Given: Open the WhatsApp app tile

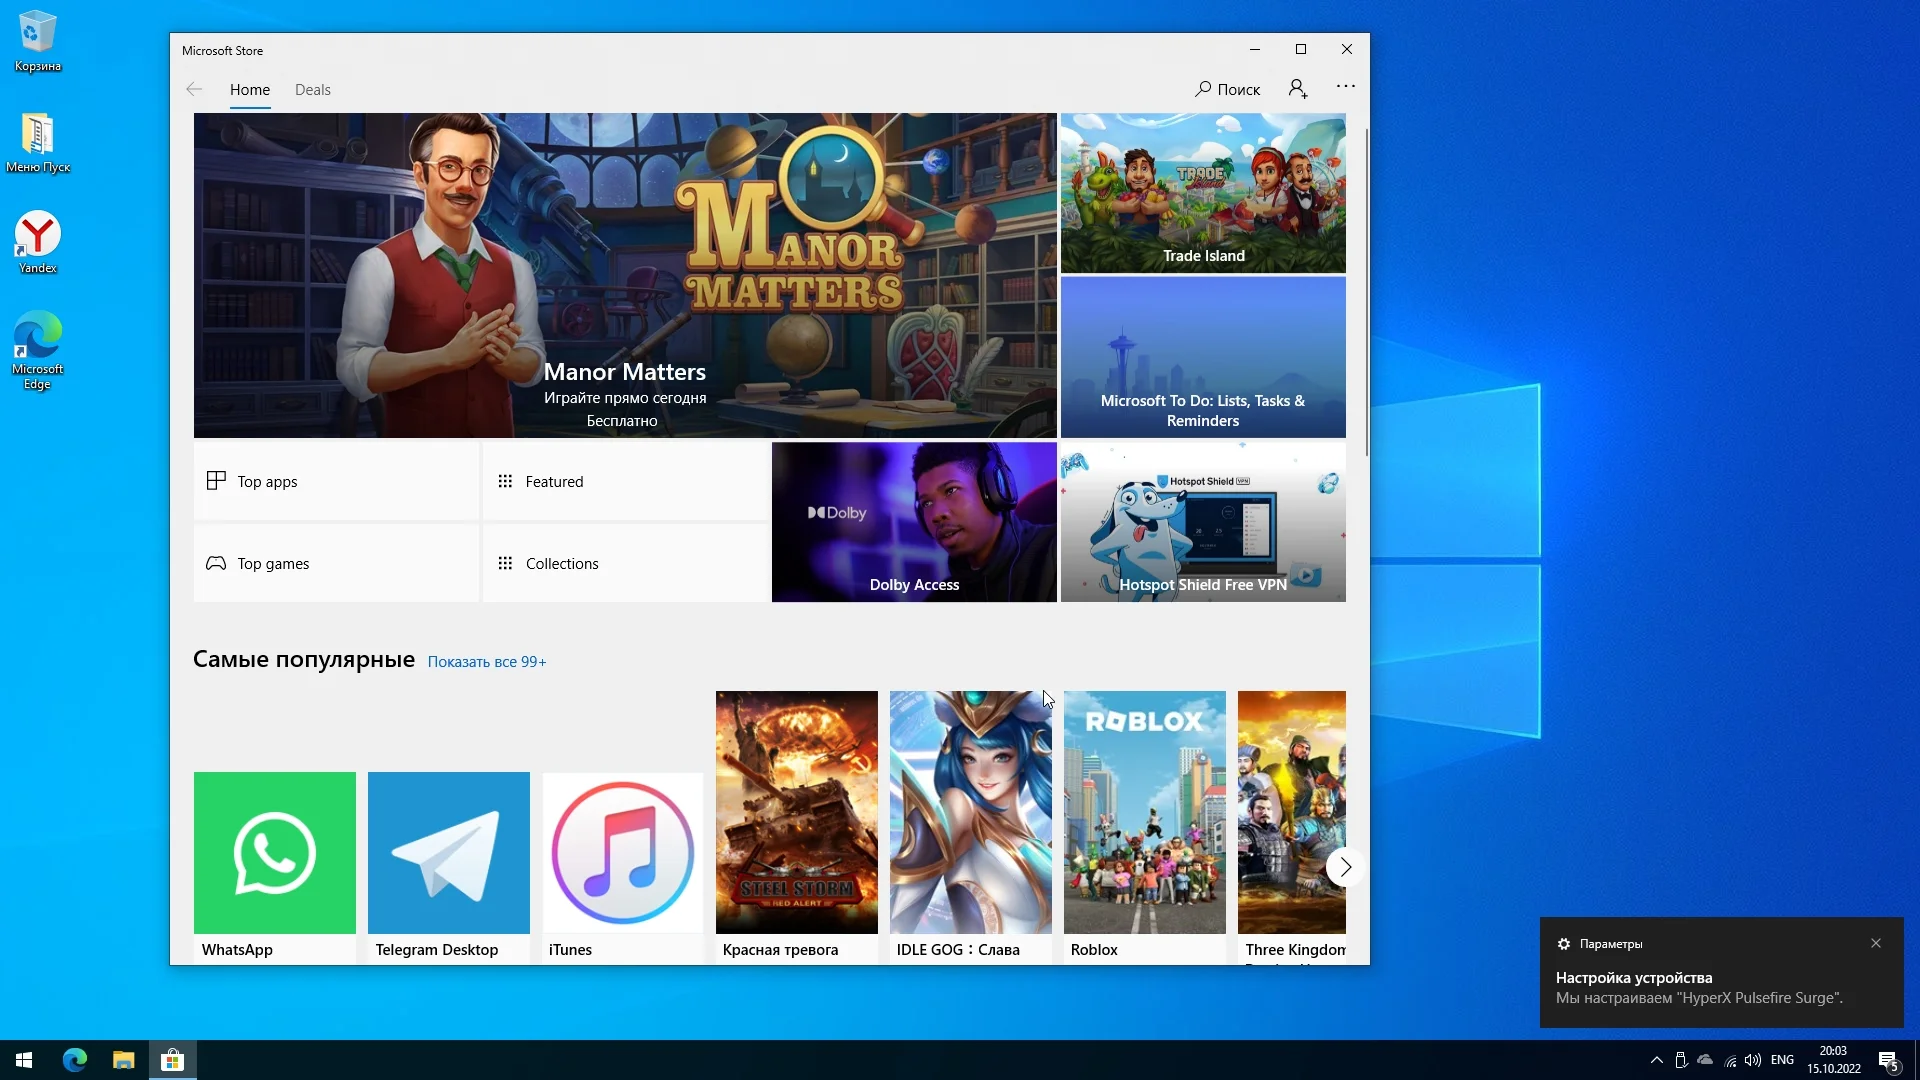Looking at the screenshot, I should coord(275,853).
